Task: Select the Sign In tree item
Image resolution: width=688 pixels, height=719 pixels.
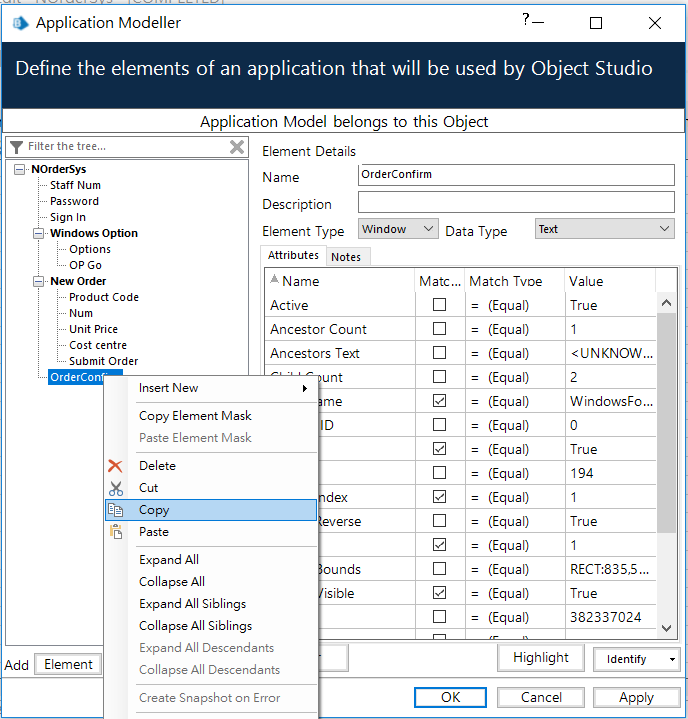Action: [68, 217]
